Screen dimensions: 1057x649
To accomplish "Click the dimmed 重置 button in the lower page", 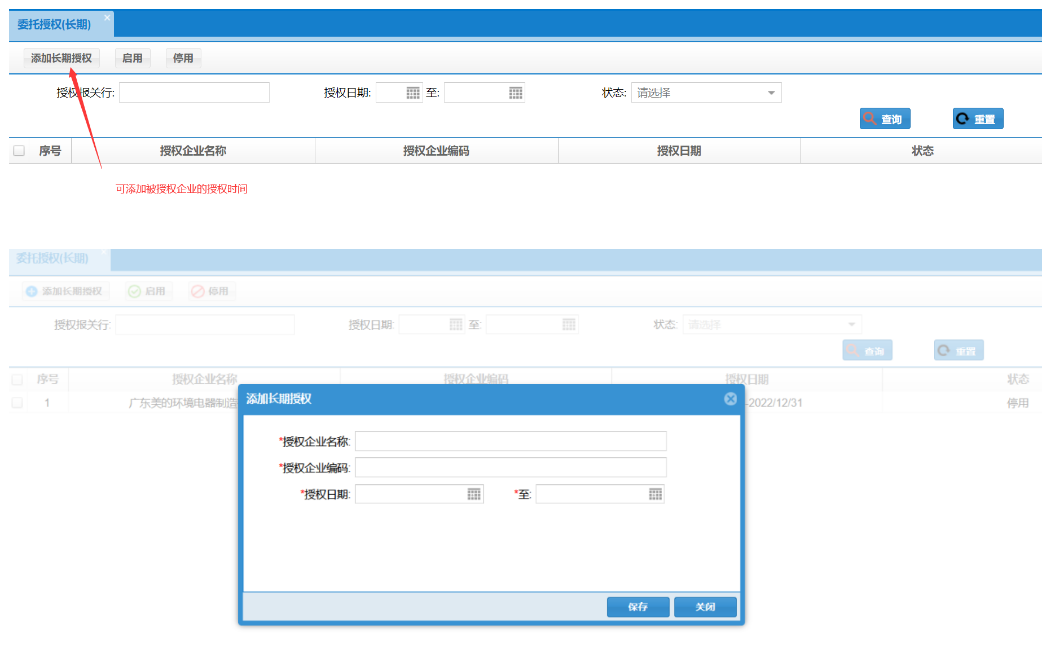I will point(959,350).
